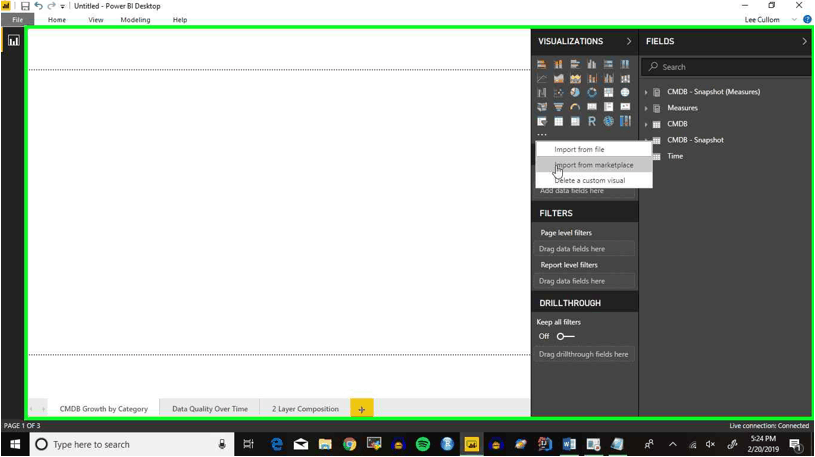Click the Page level filters drop well
Screen dimensions: 815x457
pos(585,249)
